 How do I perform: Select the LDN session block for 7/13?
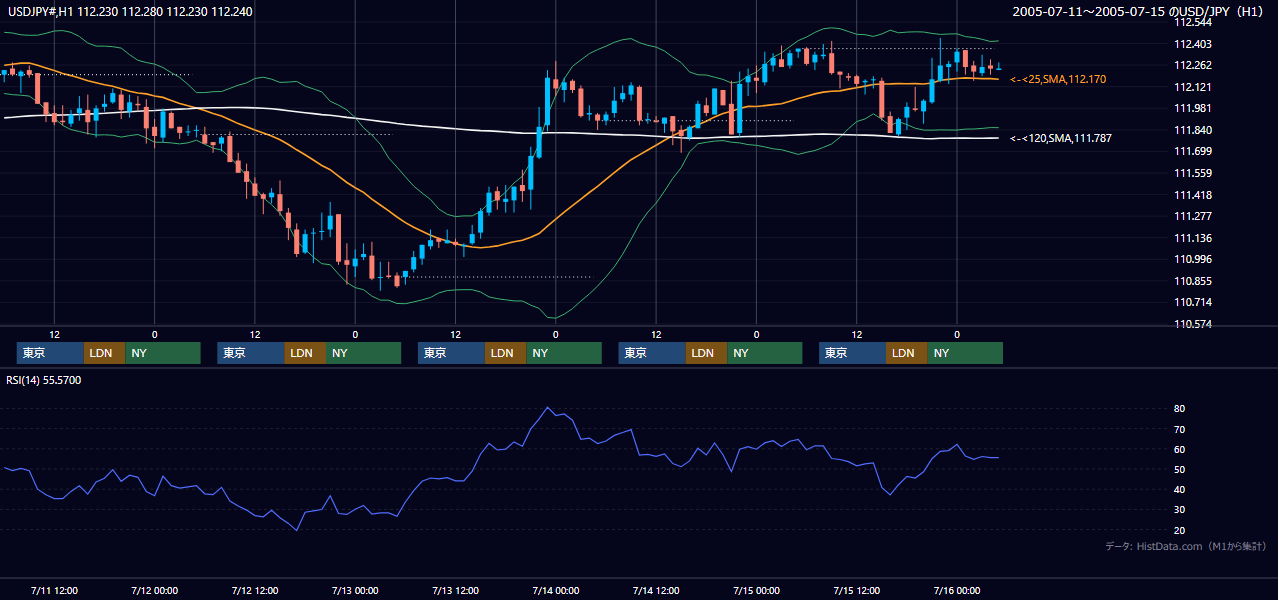(506, 353)
